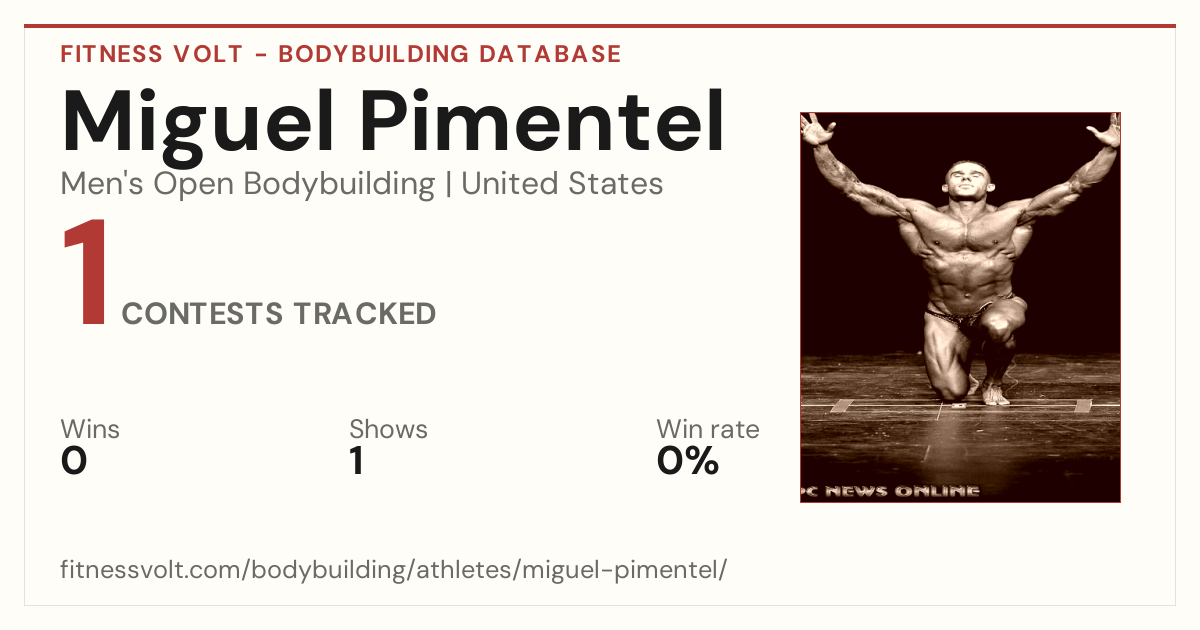The image size is (1200, 630).
Task: Click the fitnessvolt.com athlete URL
Action: 394,570
